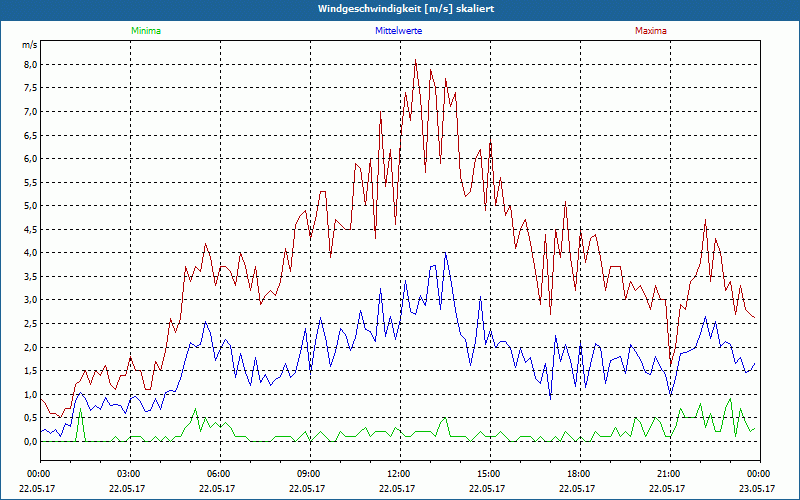Click the blue Mittelwerte legend label
Image resolution: width=800 pixels, height=500 pixels.
tap(398, 31)
